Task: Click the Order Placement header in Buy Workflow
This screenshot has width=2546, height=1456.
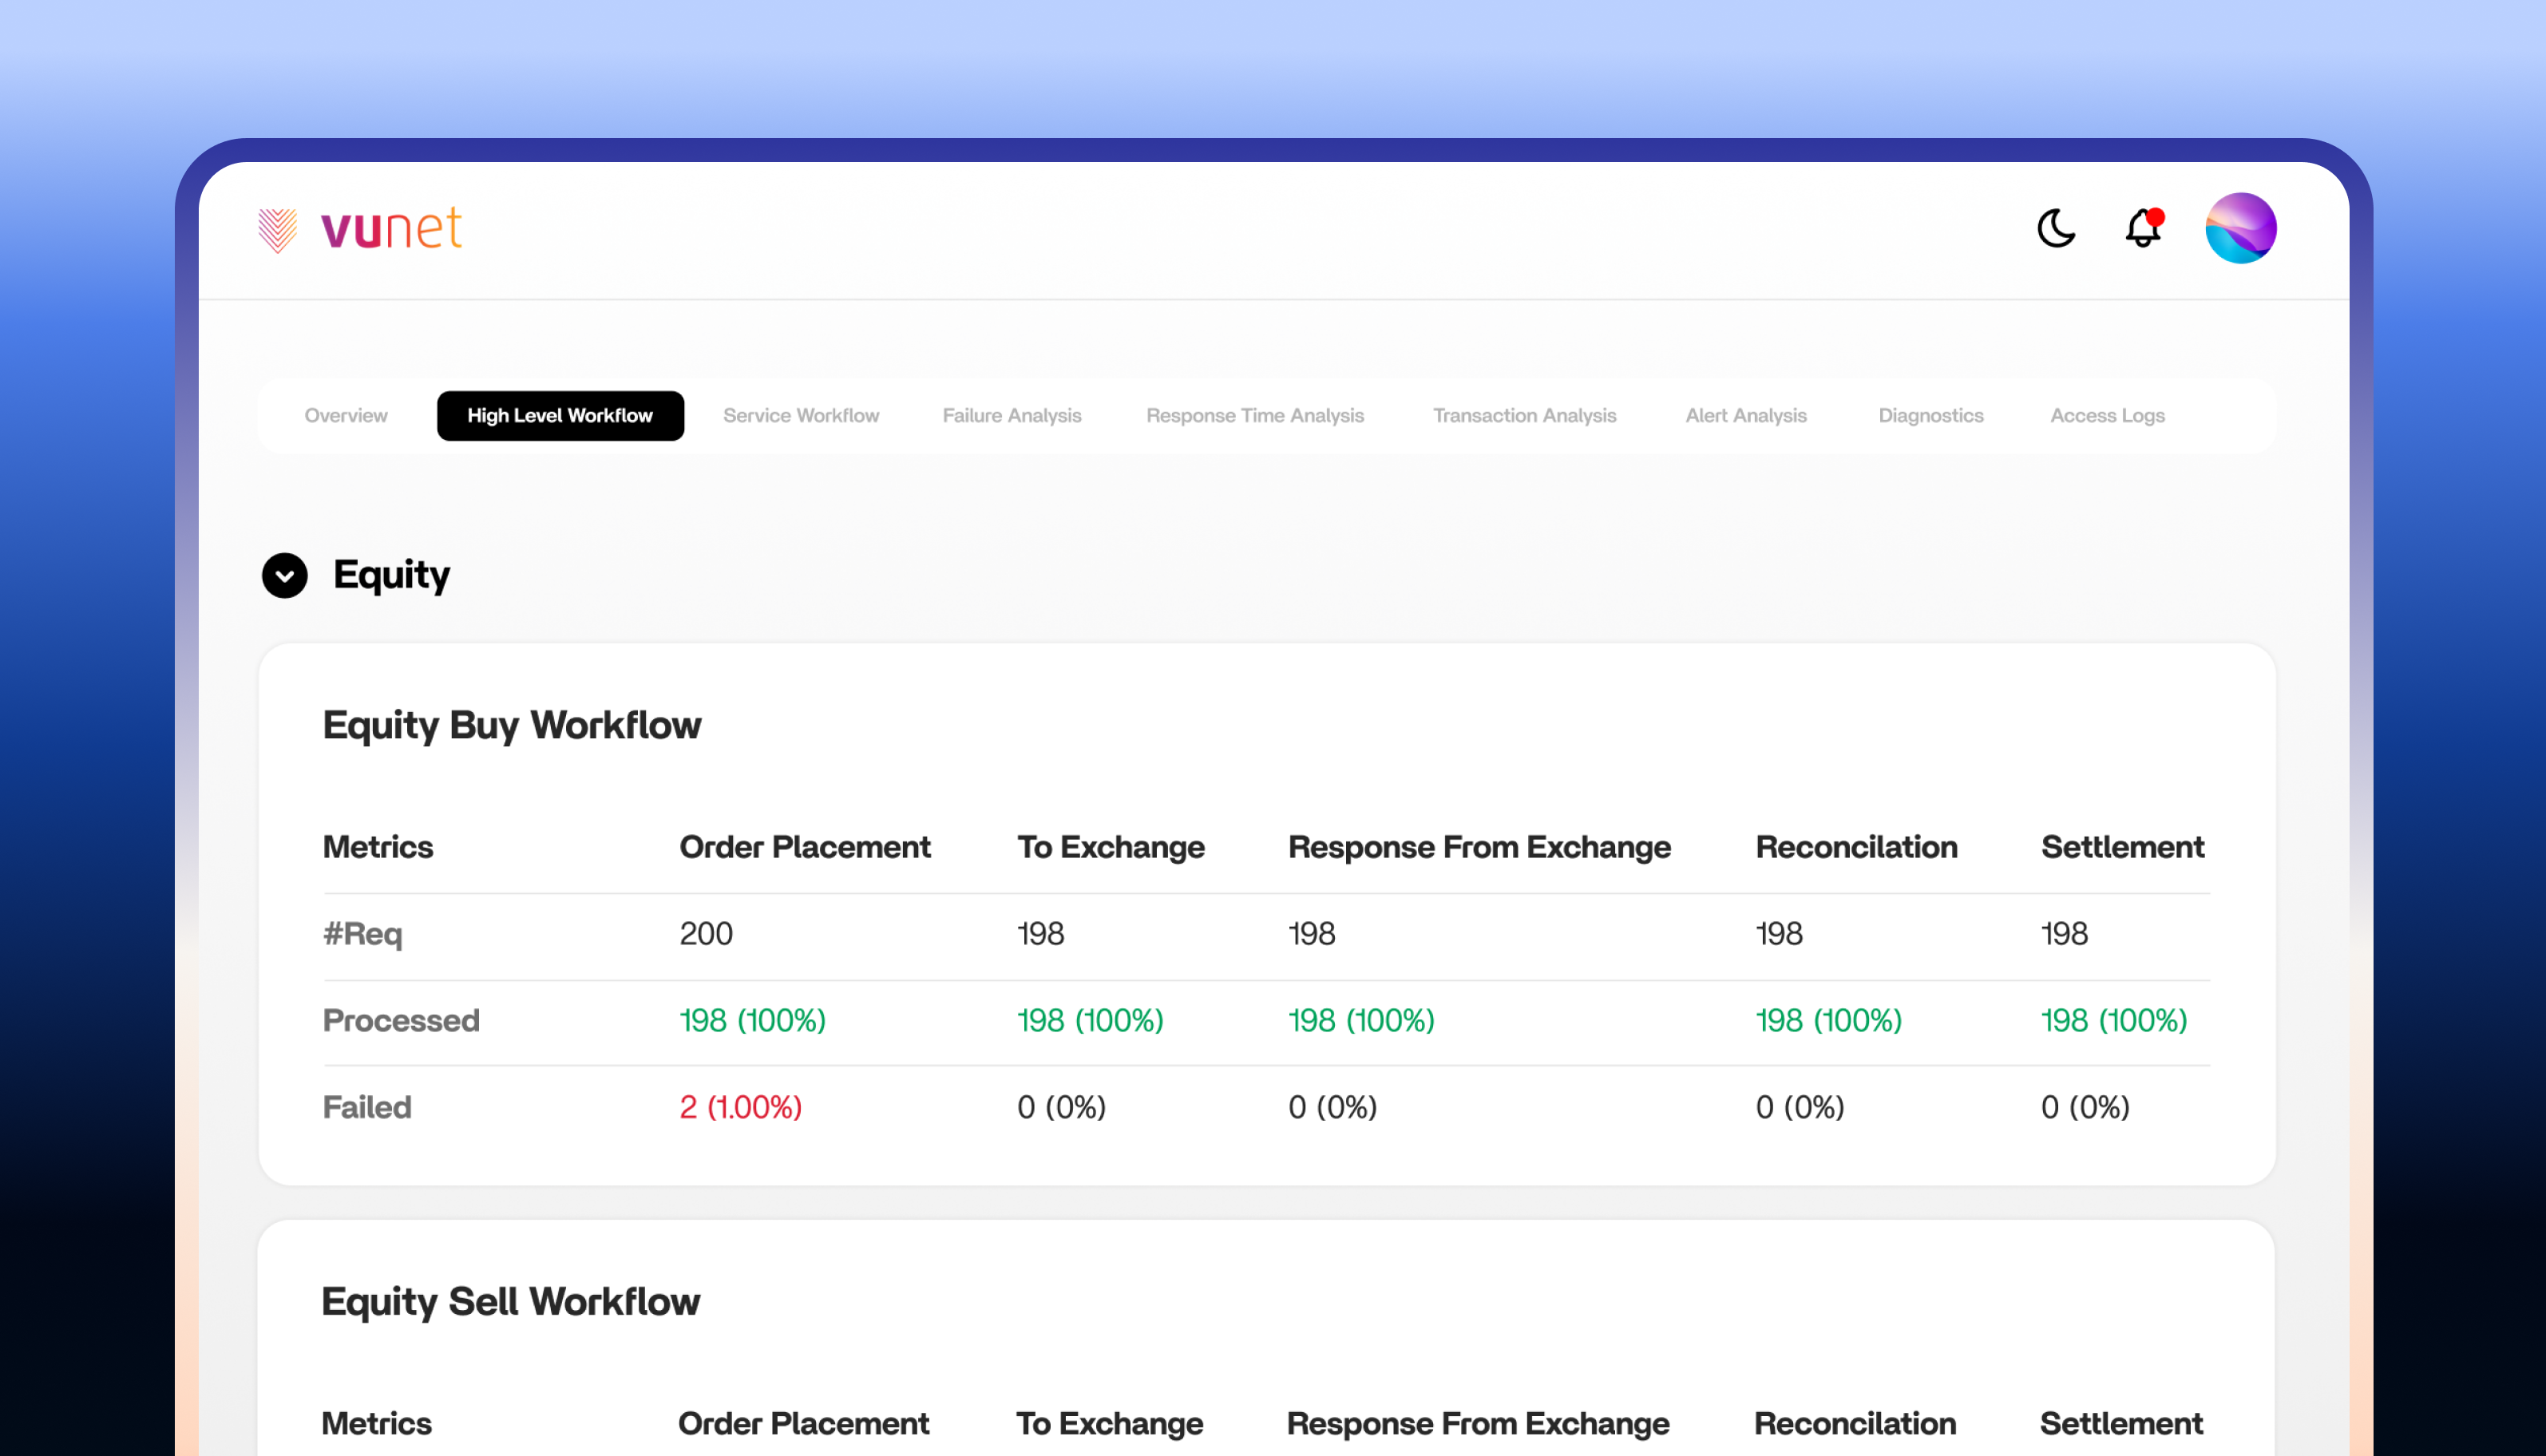Action: point(805,847)
